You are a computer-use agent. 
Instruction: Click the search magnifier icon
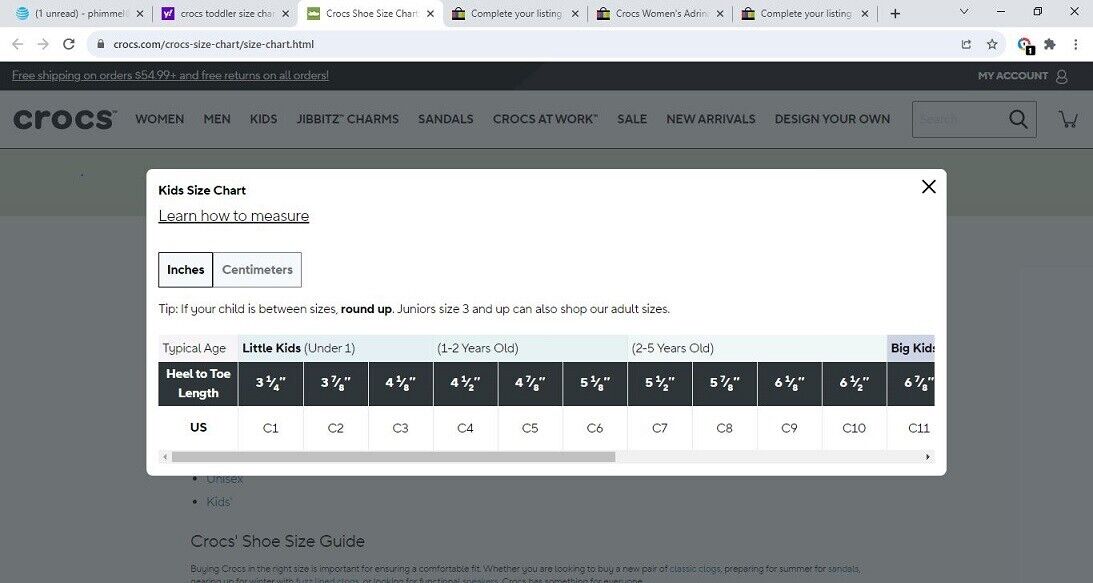click(1018, 119)
